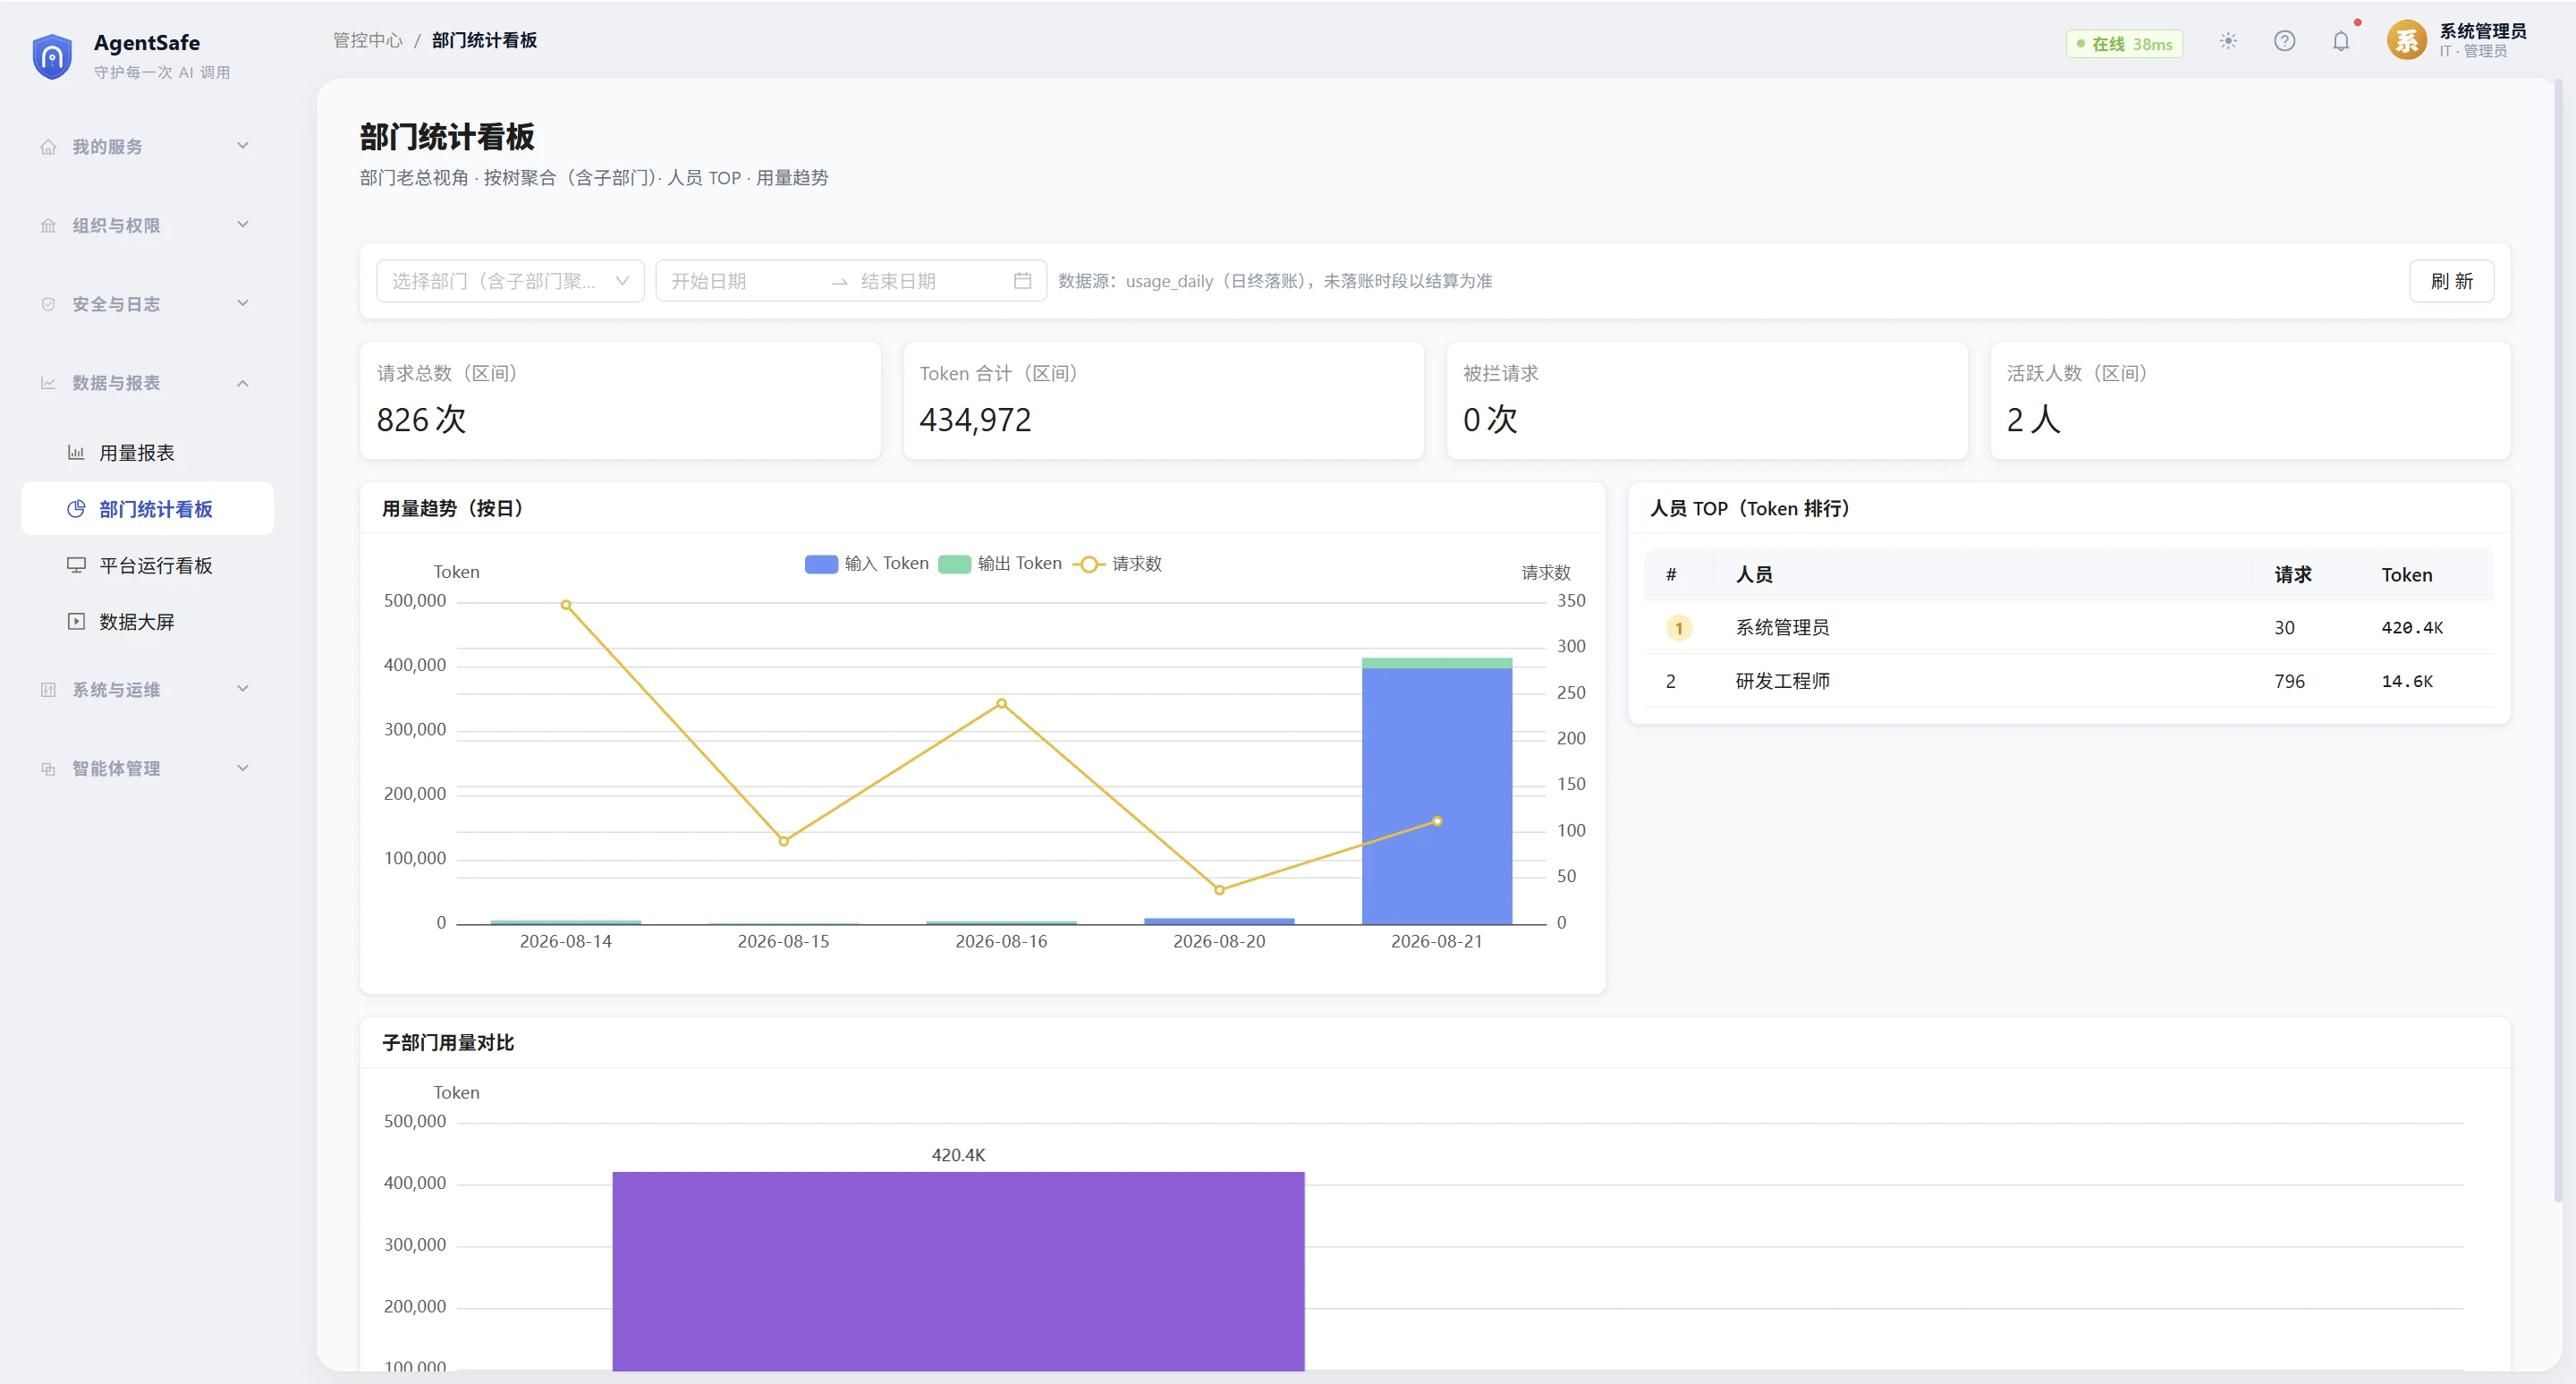This screenshot has width=2576, height=1384.
Task: Click the 智能体管理 menu label
Action: coord(116,769)
